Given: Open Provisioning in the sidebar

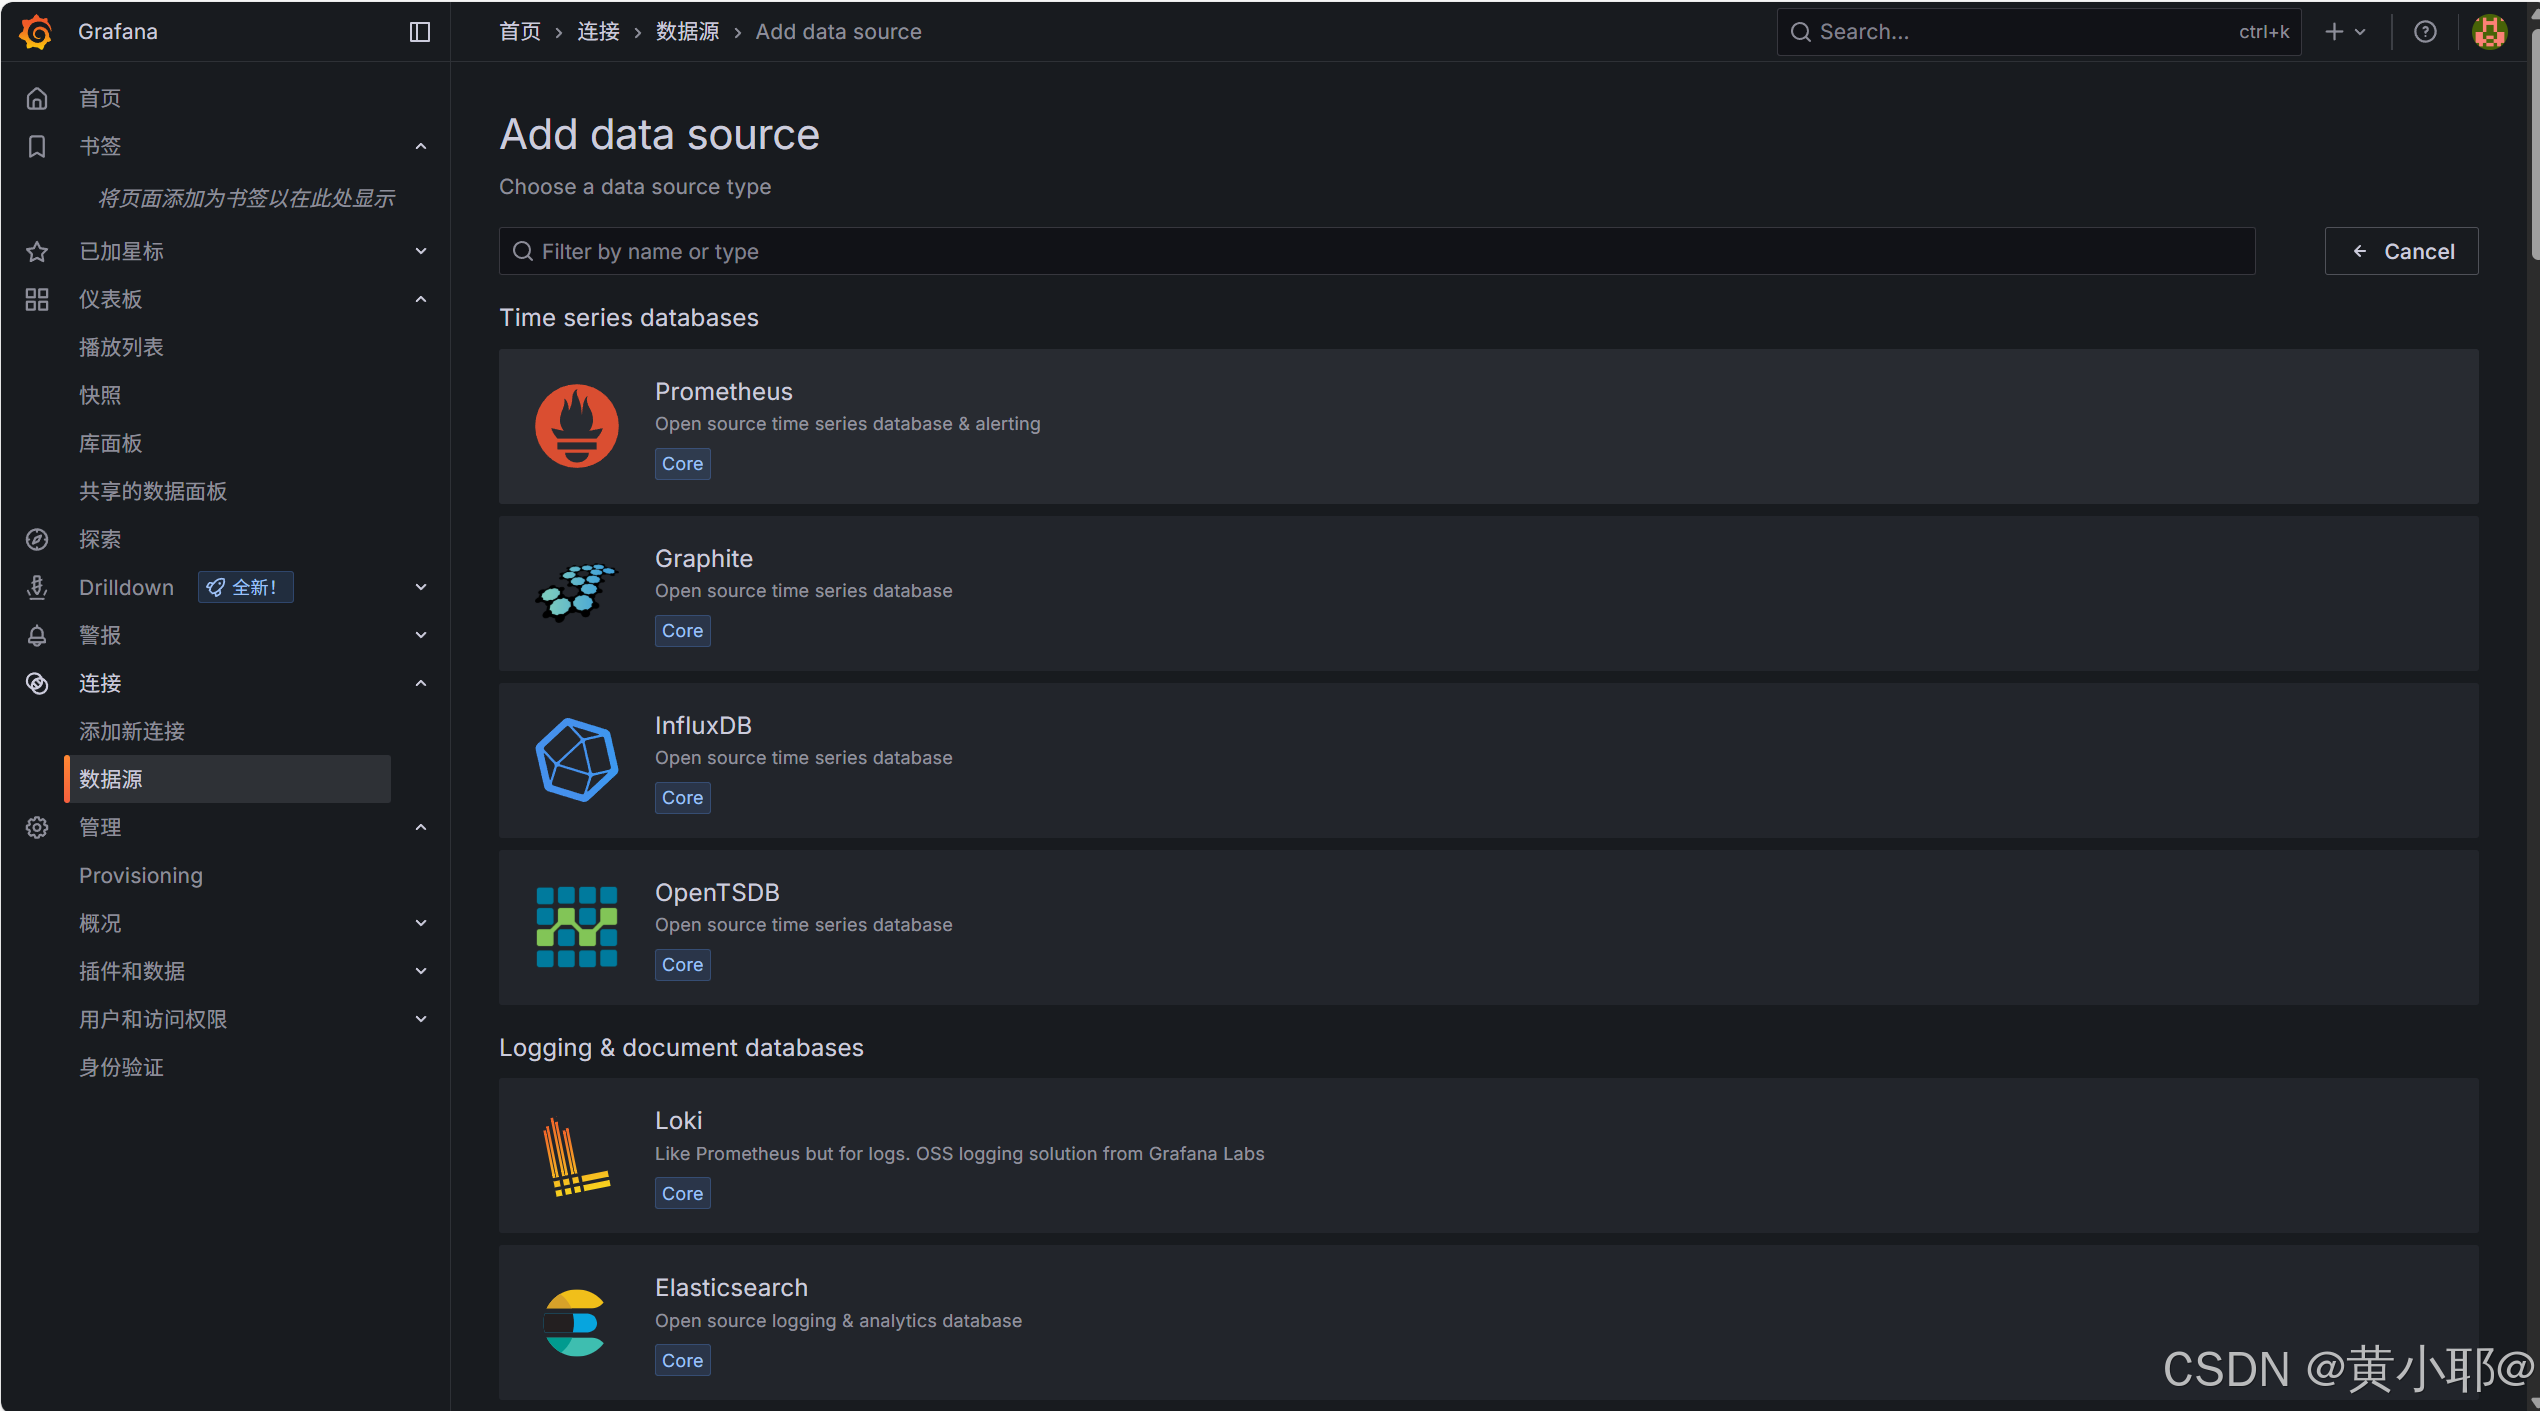Looking at the screenshot, I should point(141,875).
